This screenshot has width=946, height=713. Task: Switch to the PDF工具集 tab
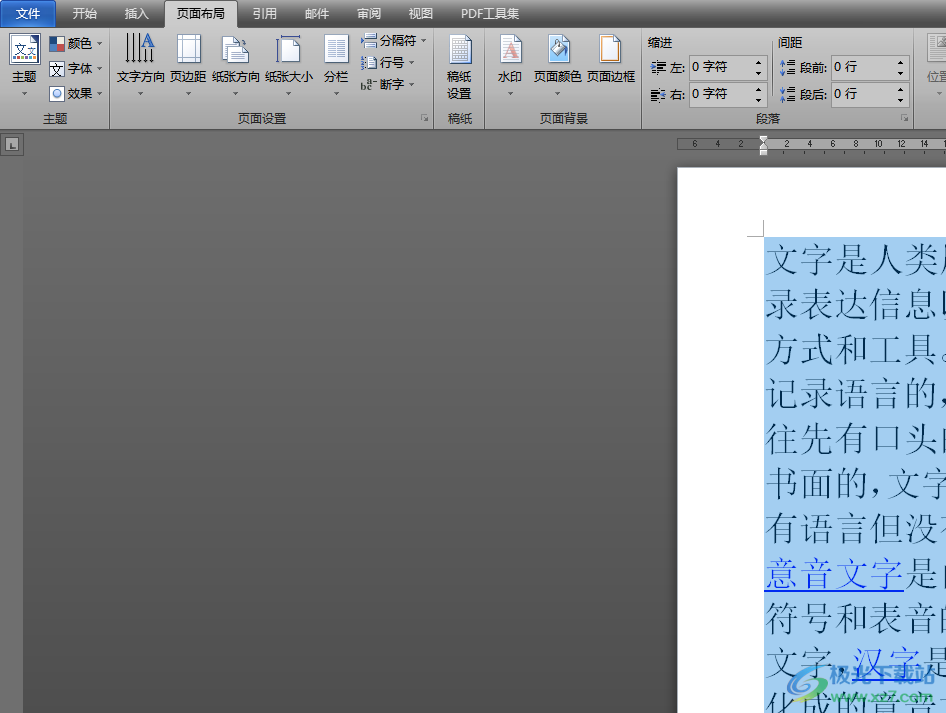coord(490,14)
